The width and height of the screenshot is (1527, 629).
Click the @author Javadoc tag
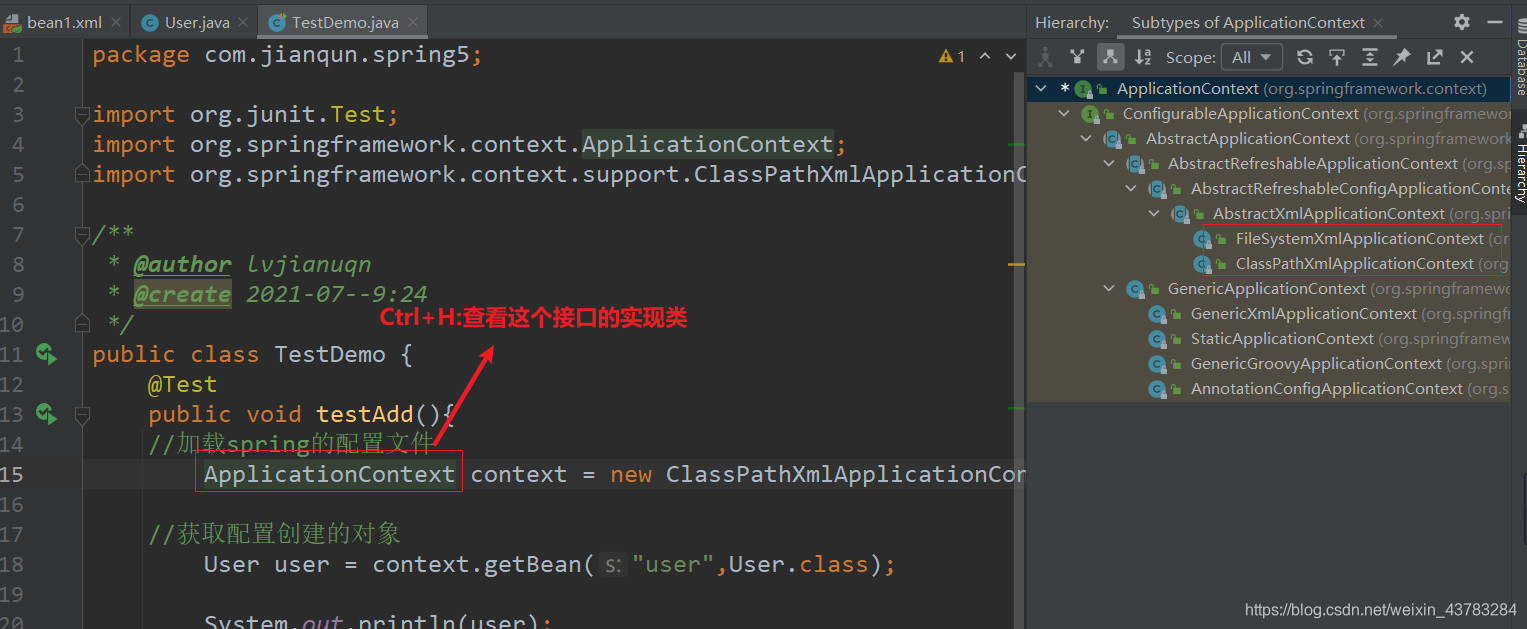[182, 264]
